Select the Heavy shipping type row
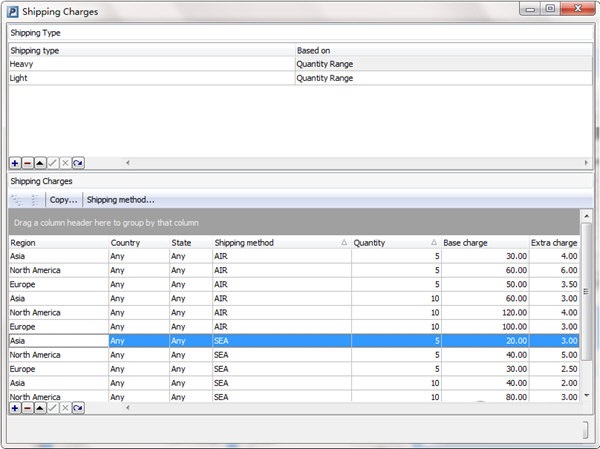This screenshot has width=600, height=449. coord(300,64)
